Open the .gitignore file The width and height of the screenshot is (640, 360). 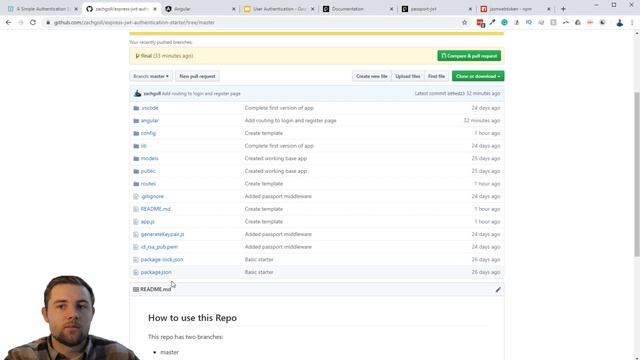pyautogui.click(x=152, y=196)
